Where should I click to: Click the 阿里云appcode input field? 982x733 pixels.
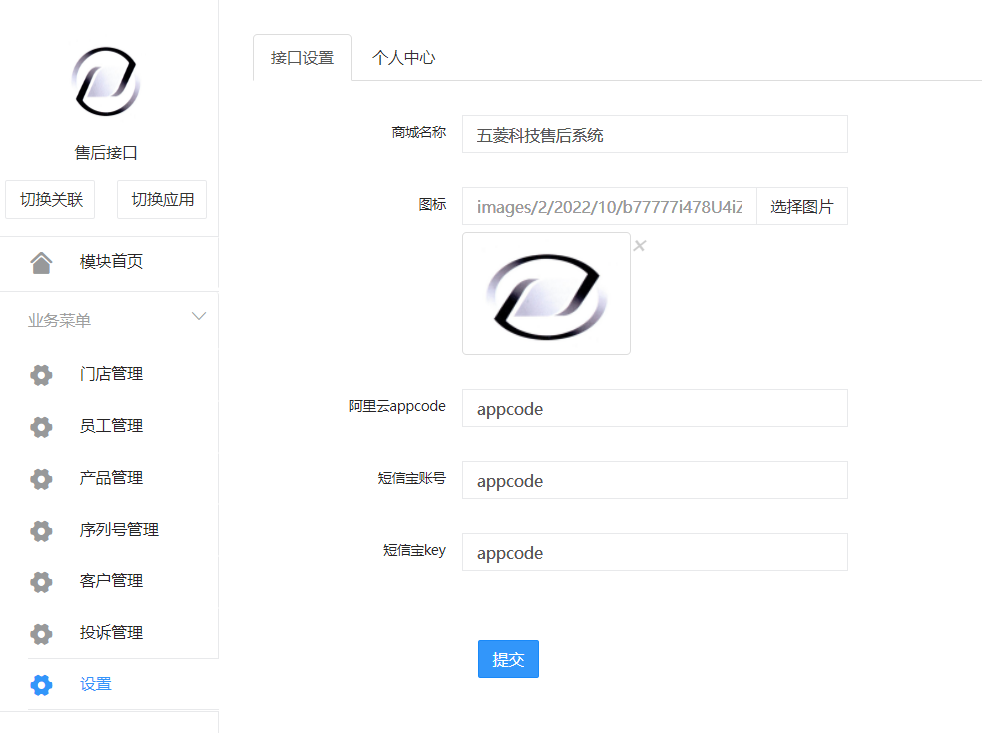coord(654,408)
